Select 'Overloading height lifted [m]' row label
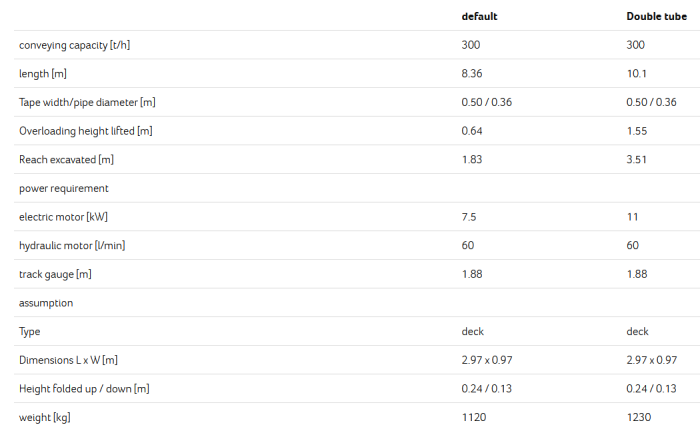This screenshot has height=429, width=700. click(x=86, y=131)
